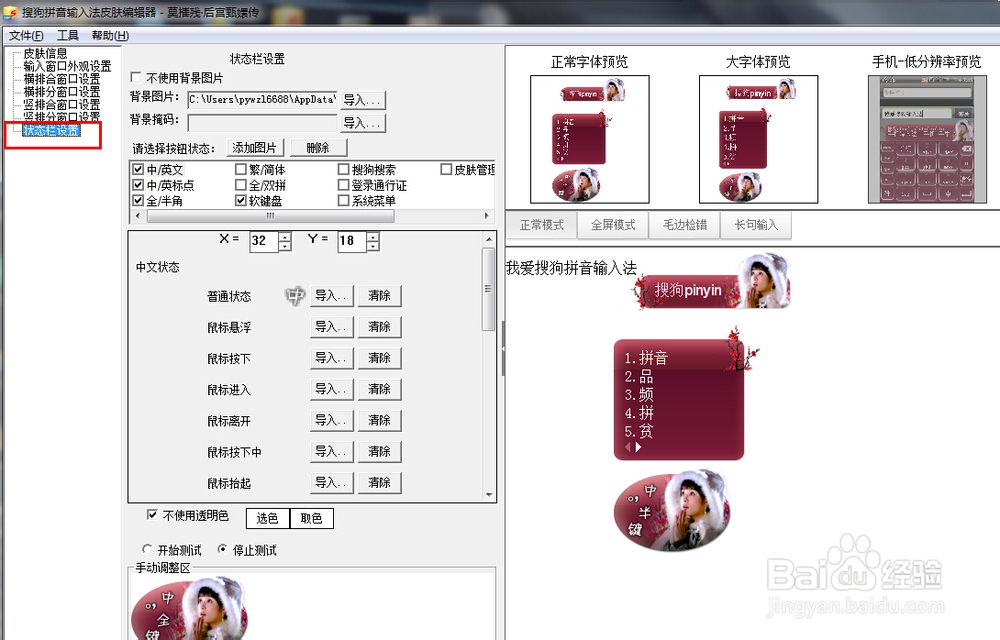Switch to the 毛边检错 tab

(x=685, y=225)
